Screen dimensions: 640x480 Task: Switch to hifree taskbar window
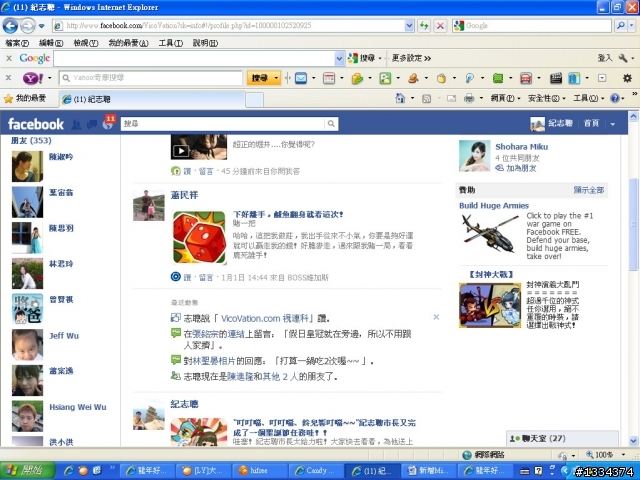pyautogui.click(x=260, y=471)
